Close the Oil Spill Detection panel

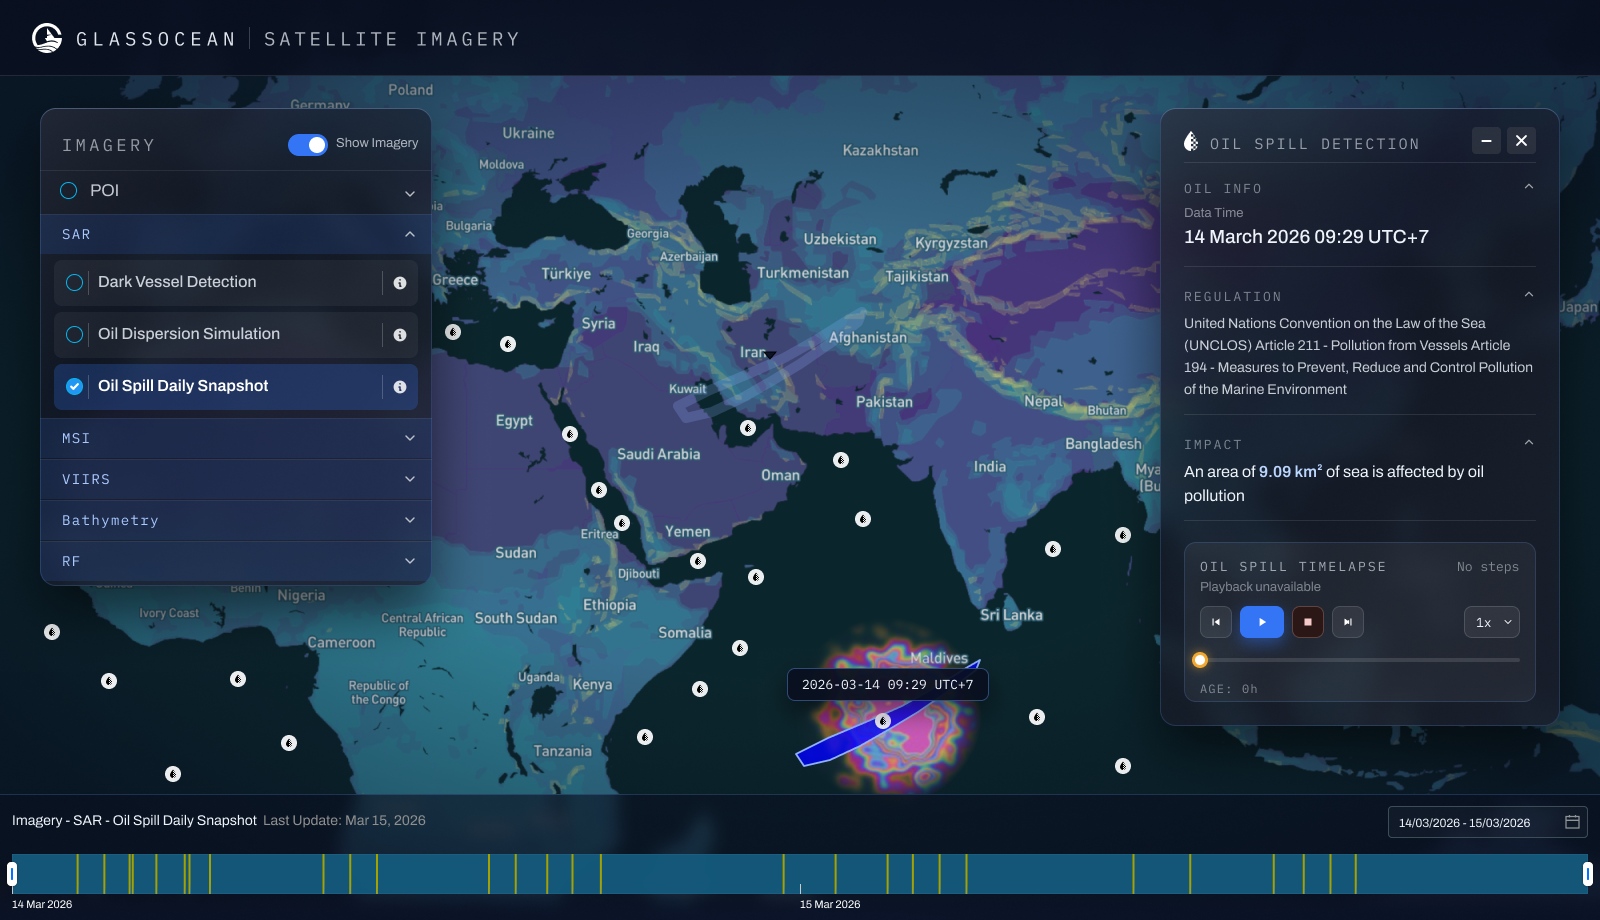point(1521,141)
